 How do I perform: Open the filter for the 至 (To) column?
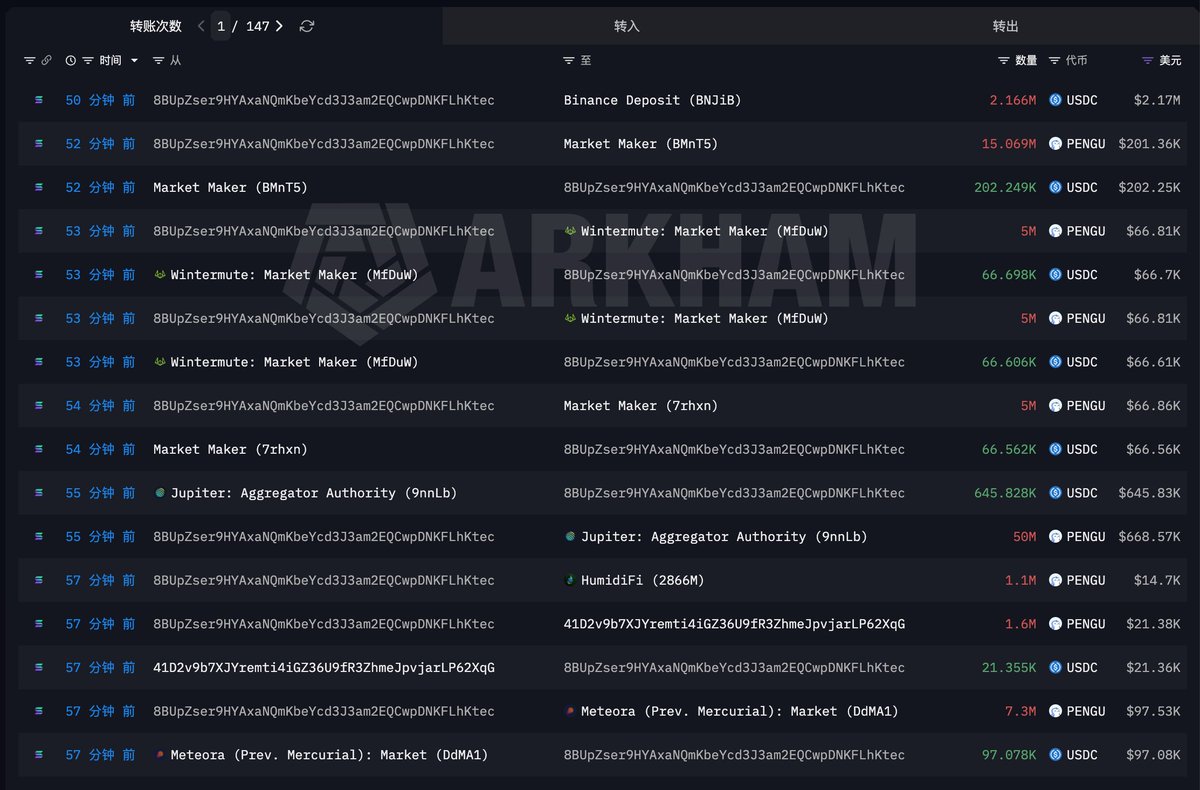[x=569, y=61]
